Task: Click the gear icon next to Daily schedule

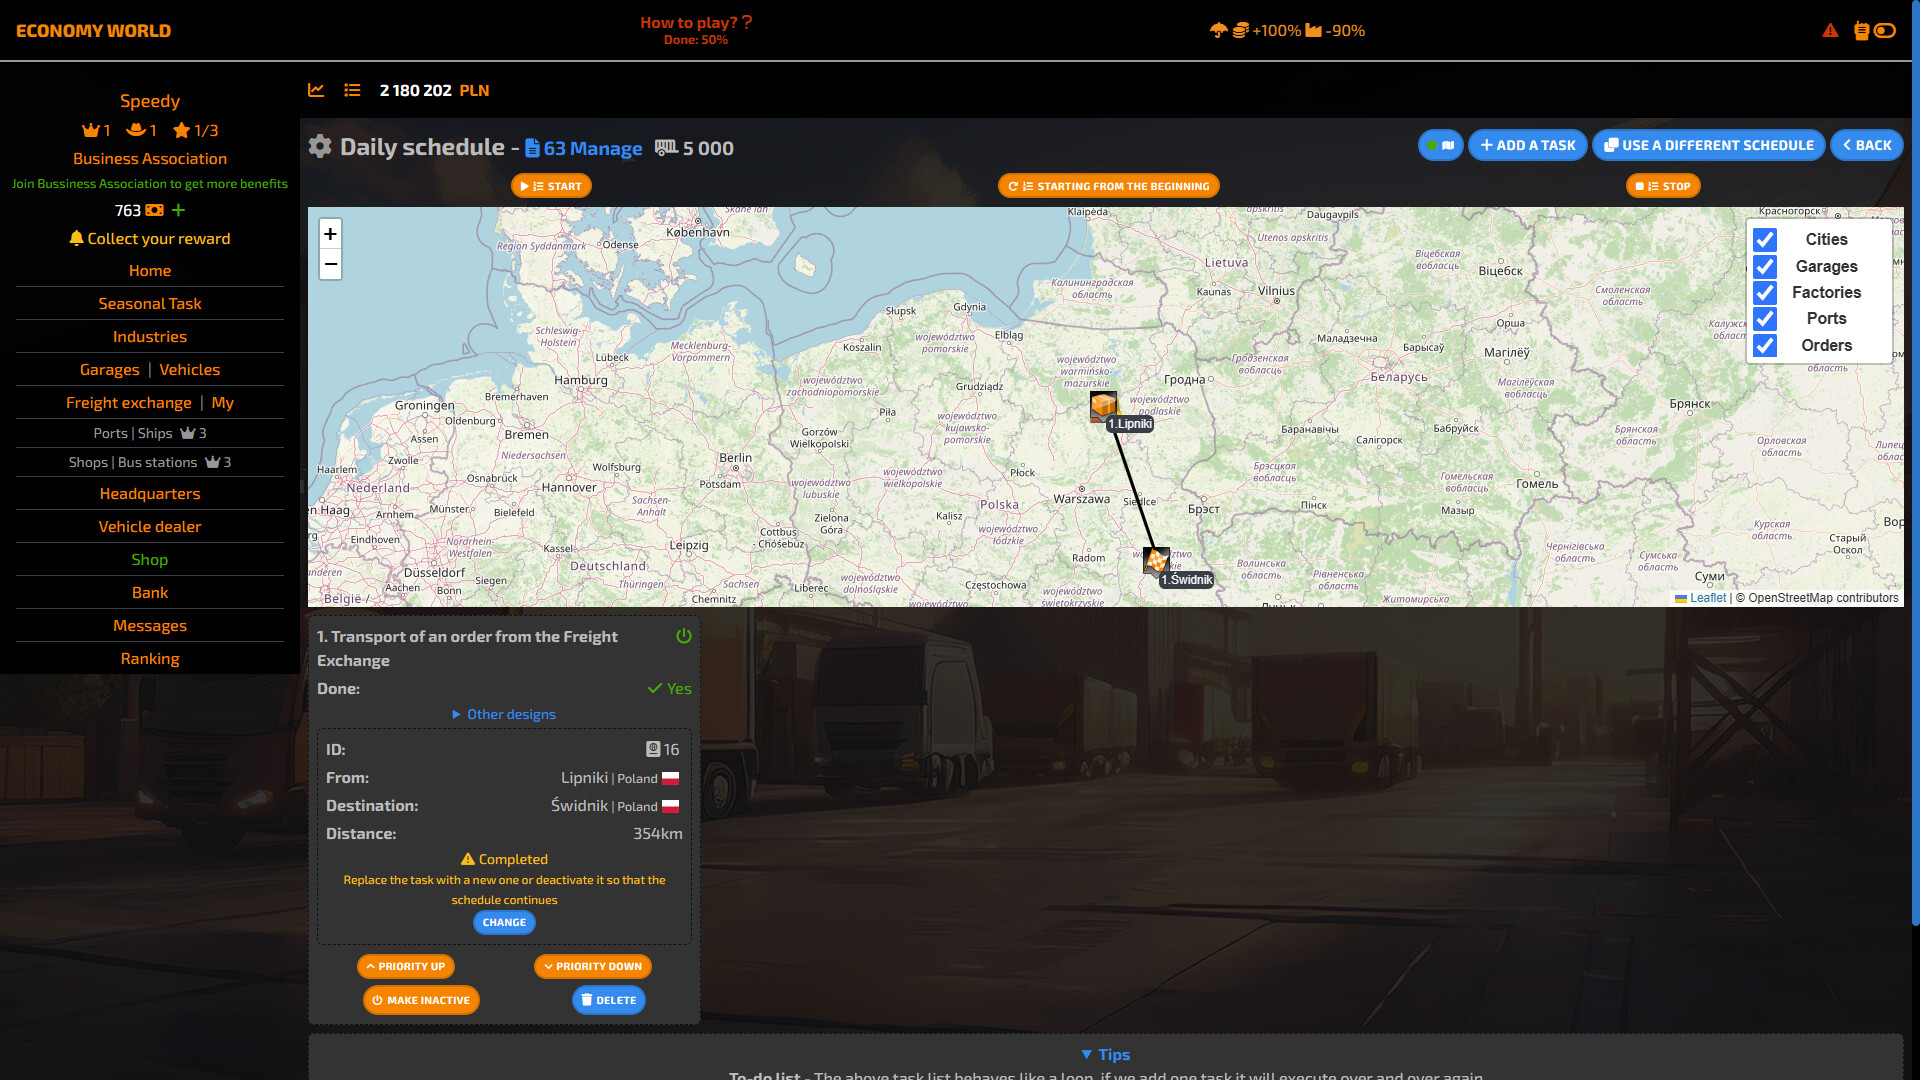Action: tap(320, 146)
